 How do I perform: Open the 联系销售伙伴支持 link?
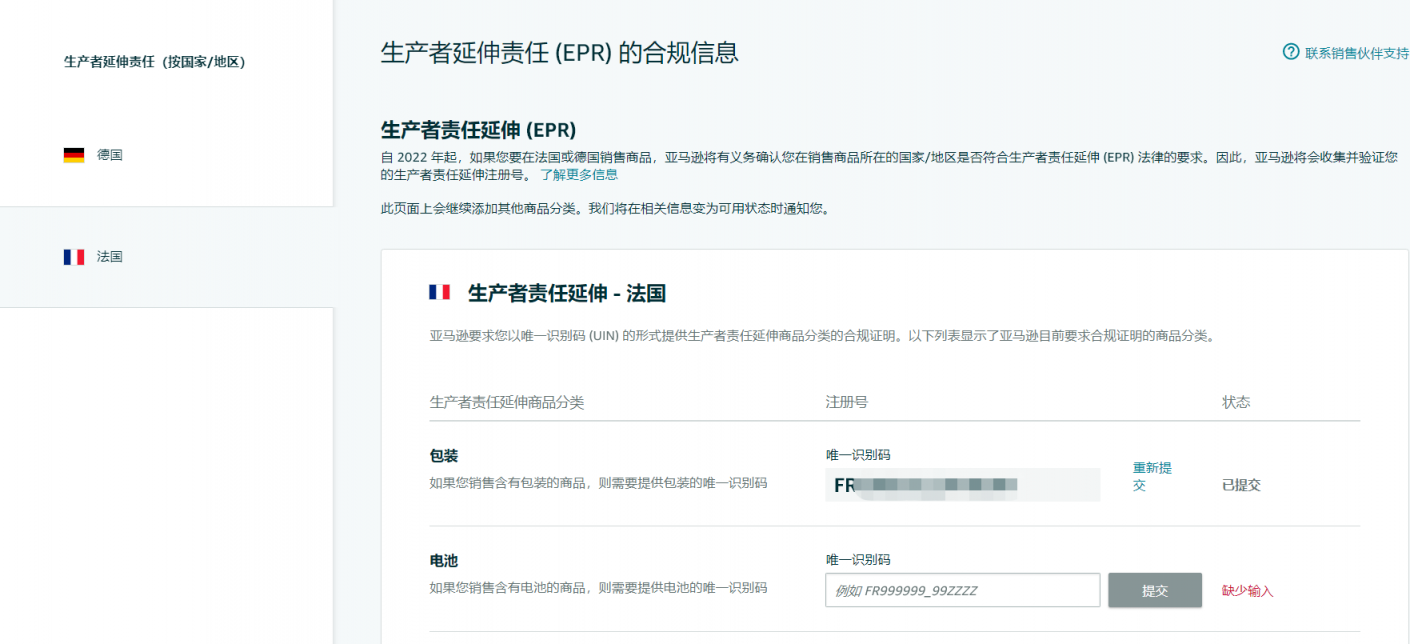(x=1356, y=53)
